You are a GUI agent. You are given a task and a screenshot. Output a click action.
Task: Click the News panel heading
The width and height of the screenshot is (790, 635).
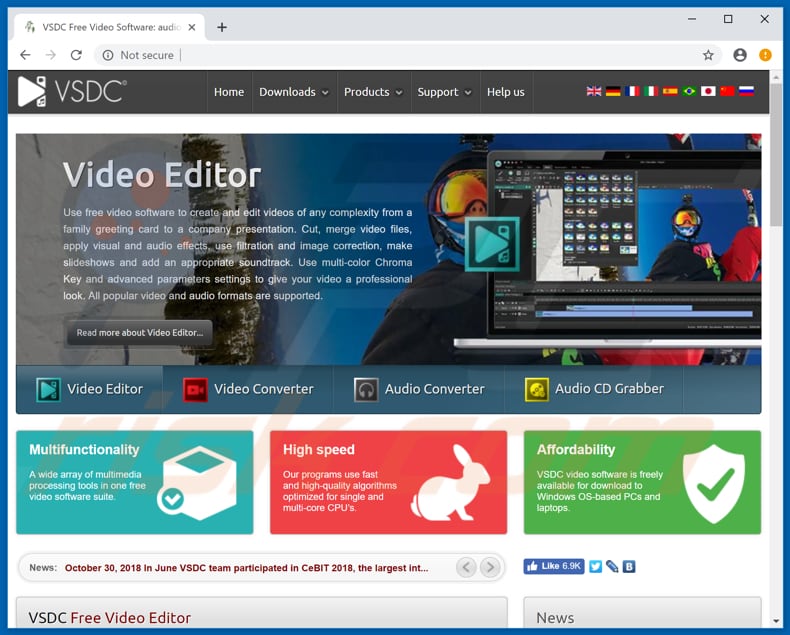click(555, 618)
